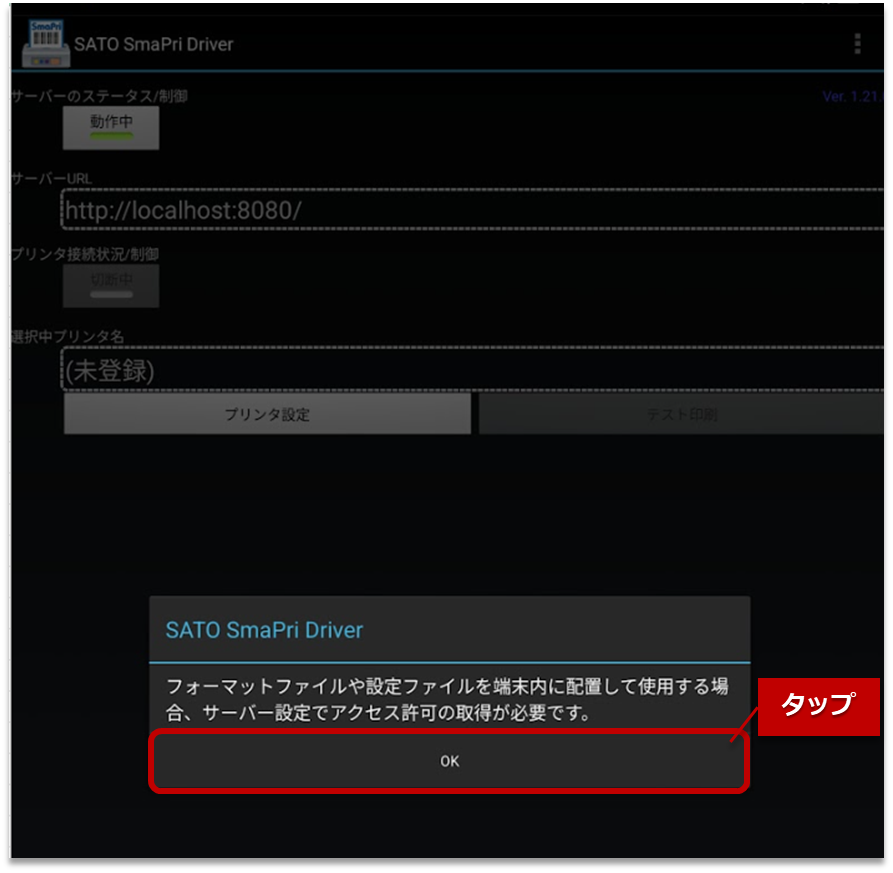Toggle the server status 動作中 button
Screen dimensions: 893x873
click(111, 128)
